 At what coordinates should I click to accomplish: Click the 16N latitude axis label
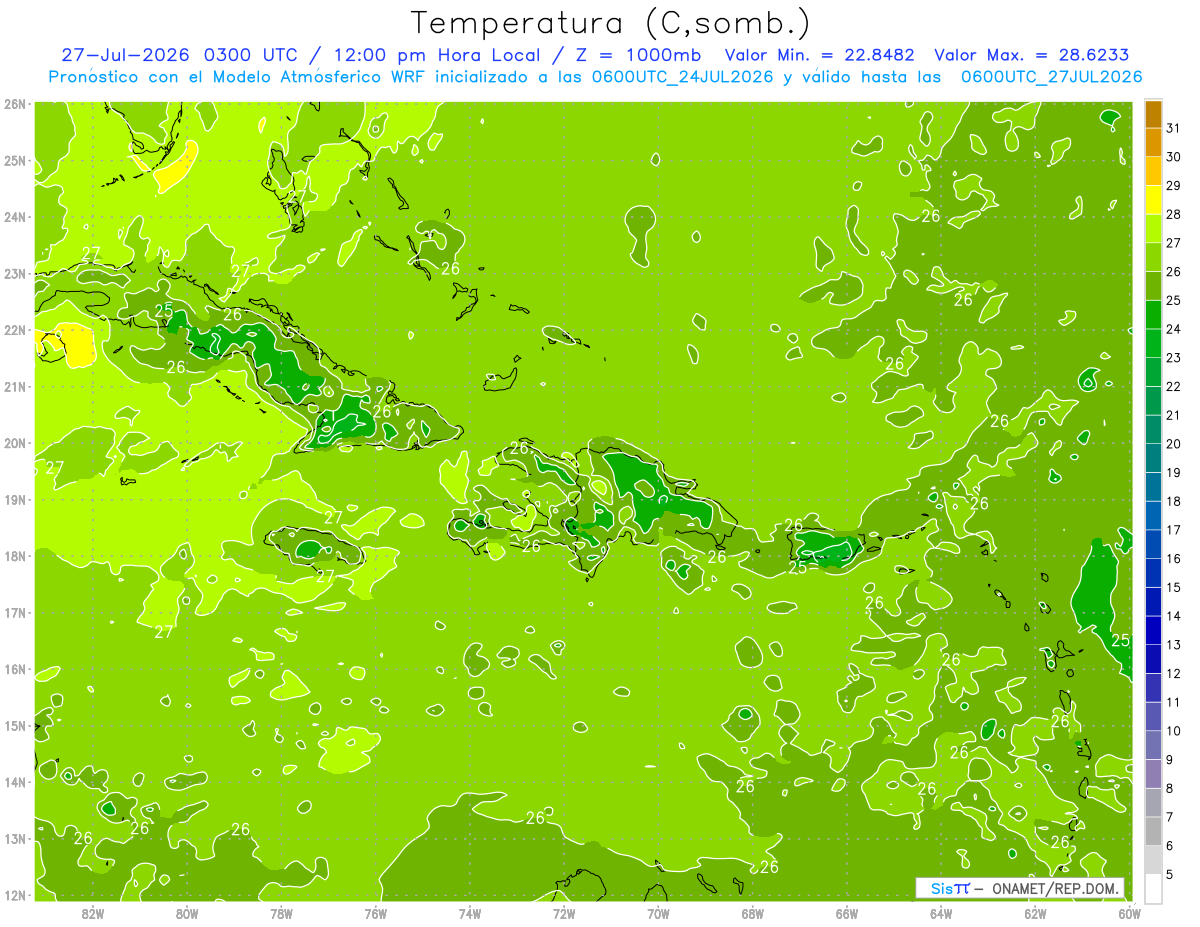15,669
